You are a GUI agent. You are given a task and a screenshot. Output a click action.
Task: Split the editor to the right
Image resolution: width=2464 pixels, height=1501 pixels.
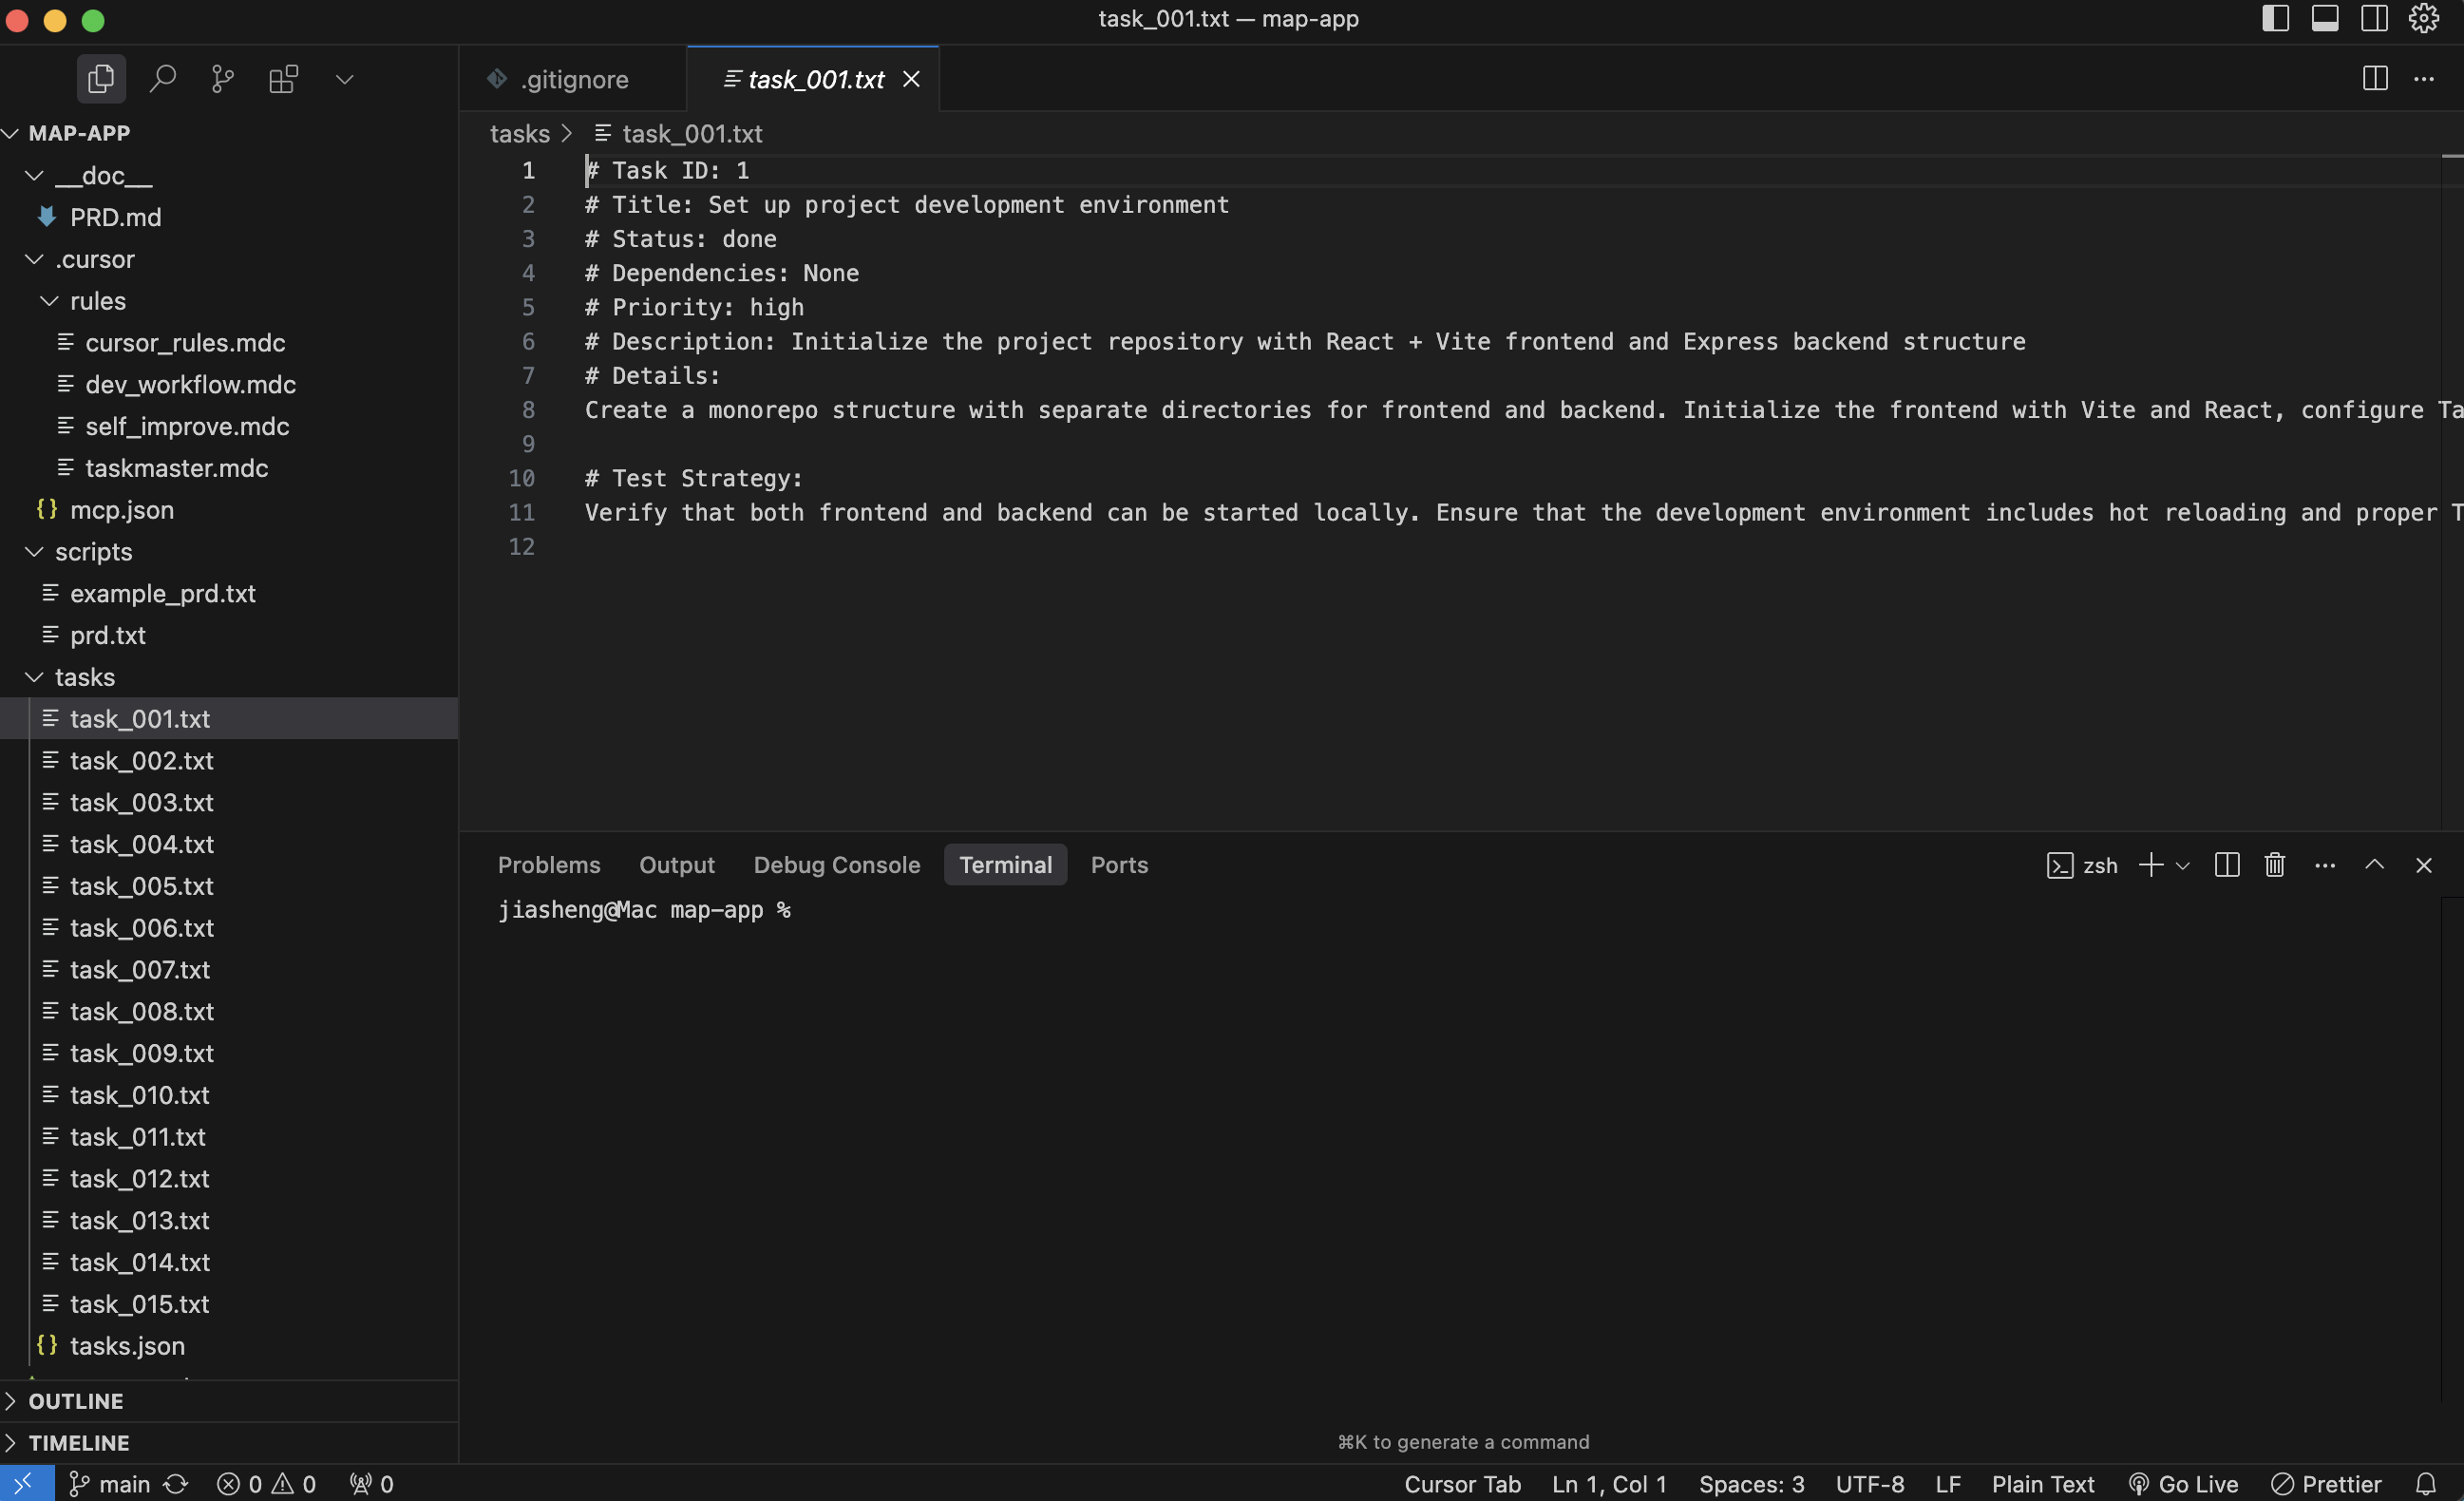click(2375, 79)
